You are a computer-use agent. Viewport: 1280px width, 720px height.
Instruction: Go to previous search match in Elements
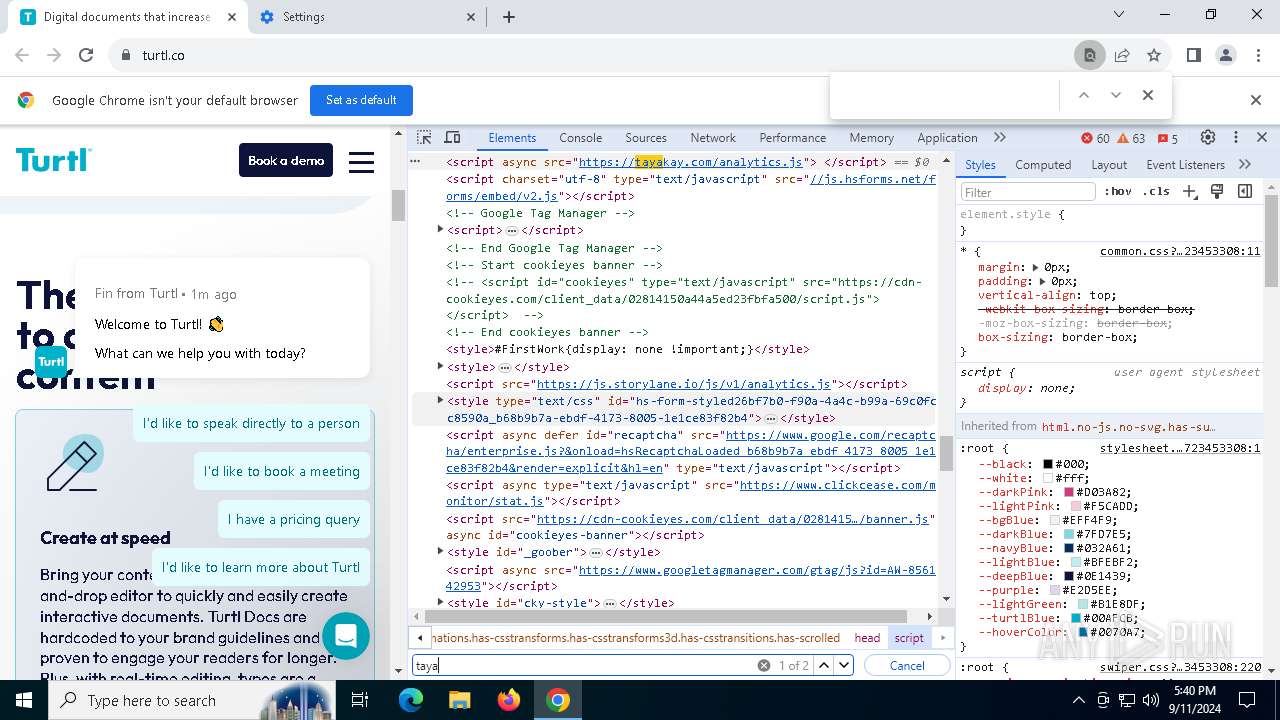point(824,665)
